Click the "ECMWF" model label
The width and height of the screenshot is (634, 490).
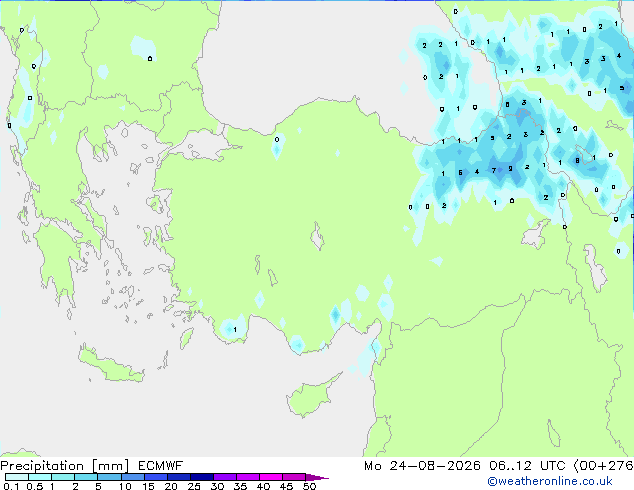161,466
